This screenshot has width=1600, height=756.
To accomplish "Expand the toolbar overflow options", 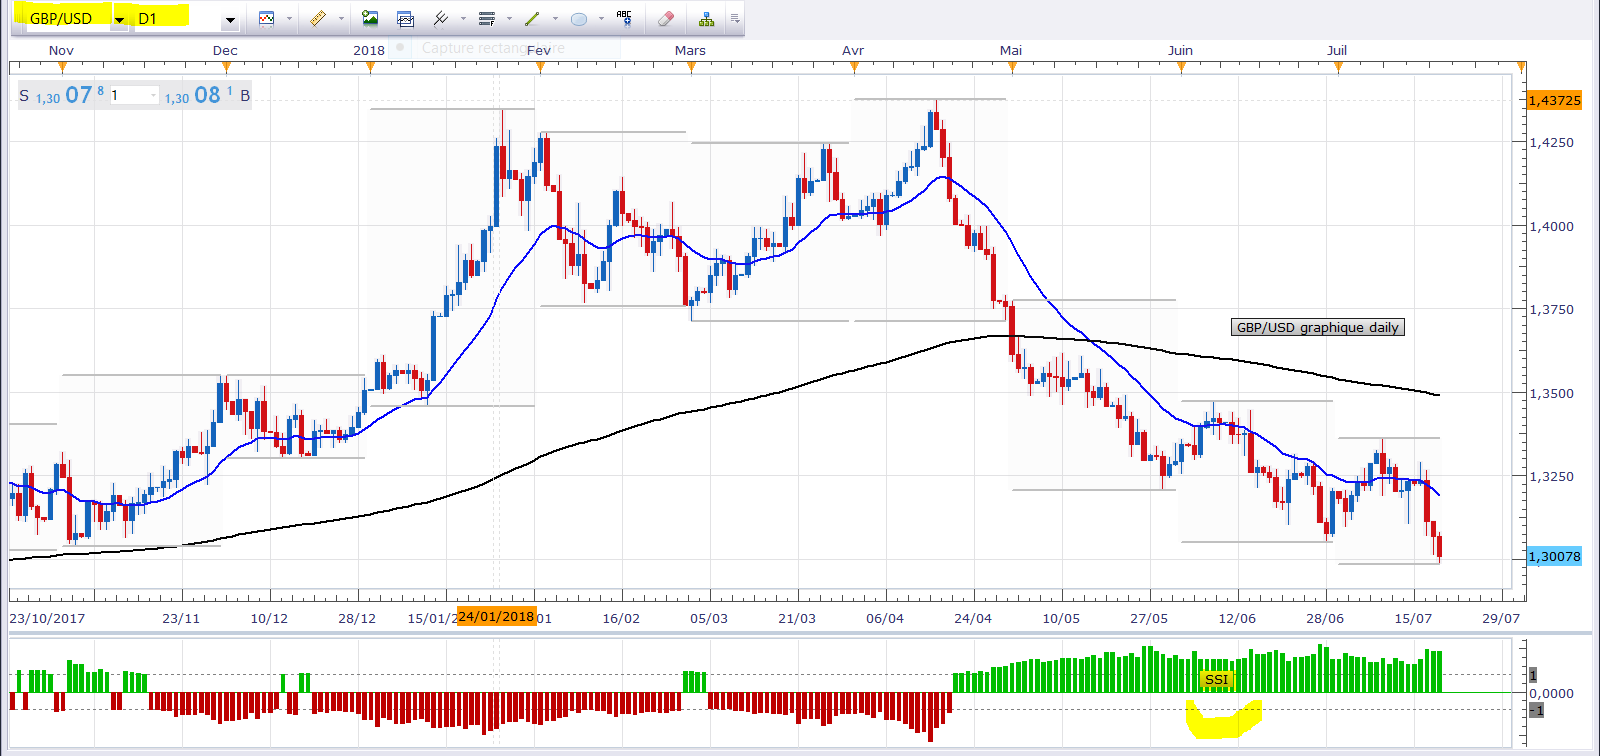I will click(x=735, y=18).
